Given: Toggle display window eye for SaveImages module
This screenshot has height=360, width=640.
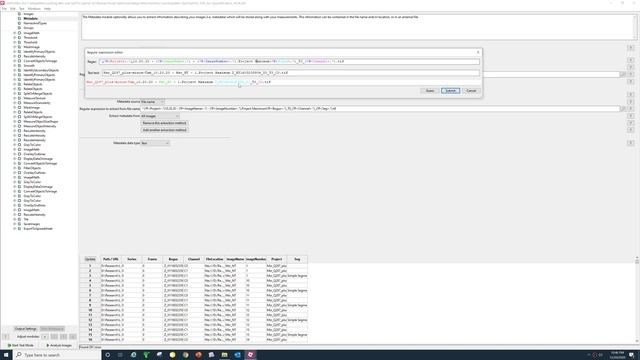Looking at the screenshot, I should pos(15,224).
